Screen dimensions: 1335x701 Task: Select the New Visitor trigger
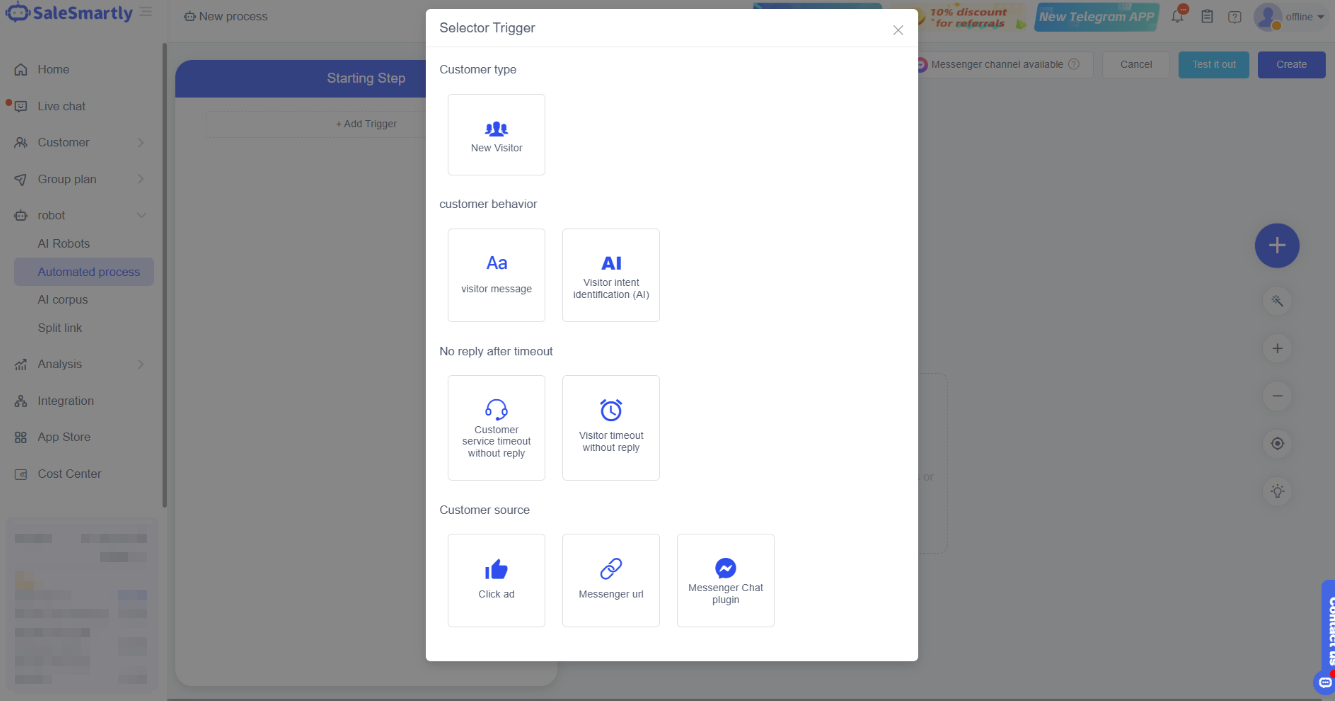[x=496, y=135]
